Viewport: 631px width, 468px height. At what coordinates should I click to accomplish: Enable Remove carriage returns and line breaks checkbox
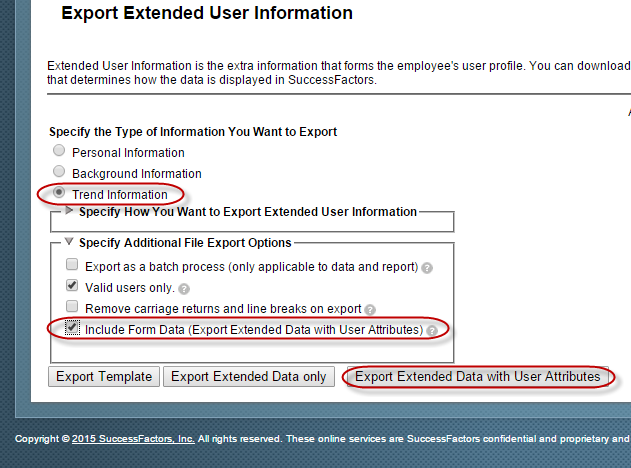(x=72, y=306)
